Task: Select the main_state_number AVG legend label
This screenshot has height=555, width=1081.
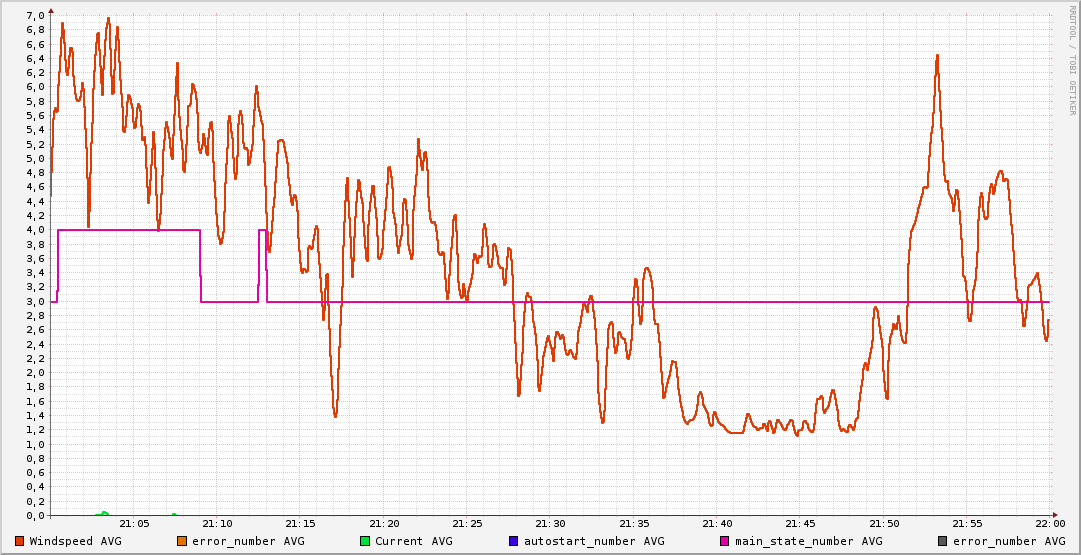Action: pyautogui.click(x=809, y=541)
